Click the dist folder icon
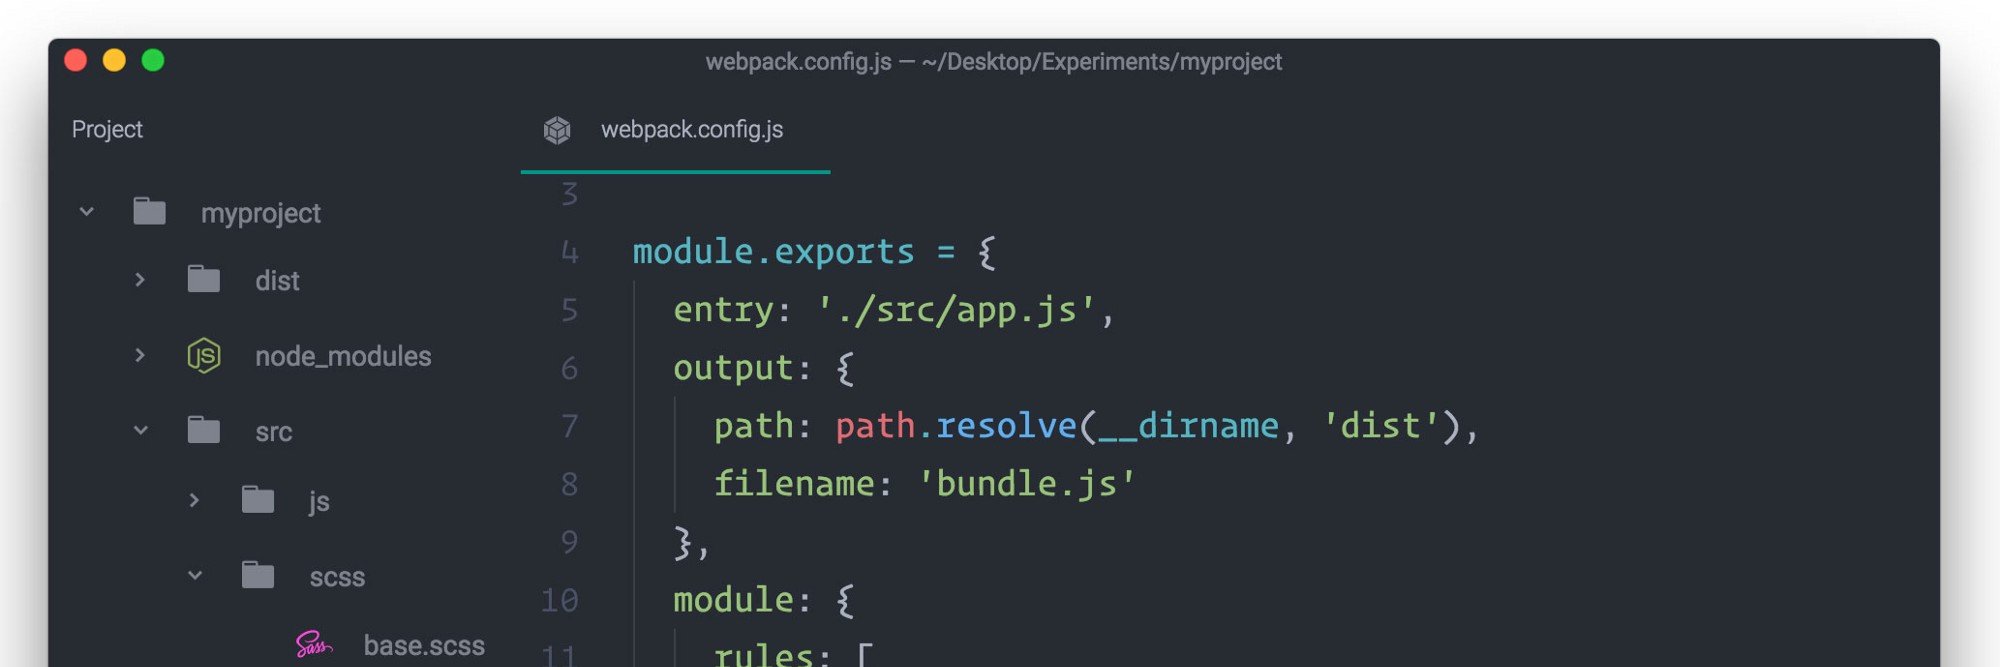This screenshot has height=667, width=2000. point(204,279)
